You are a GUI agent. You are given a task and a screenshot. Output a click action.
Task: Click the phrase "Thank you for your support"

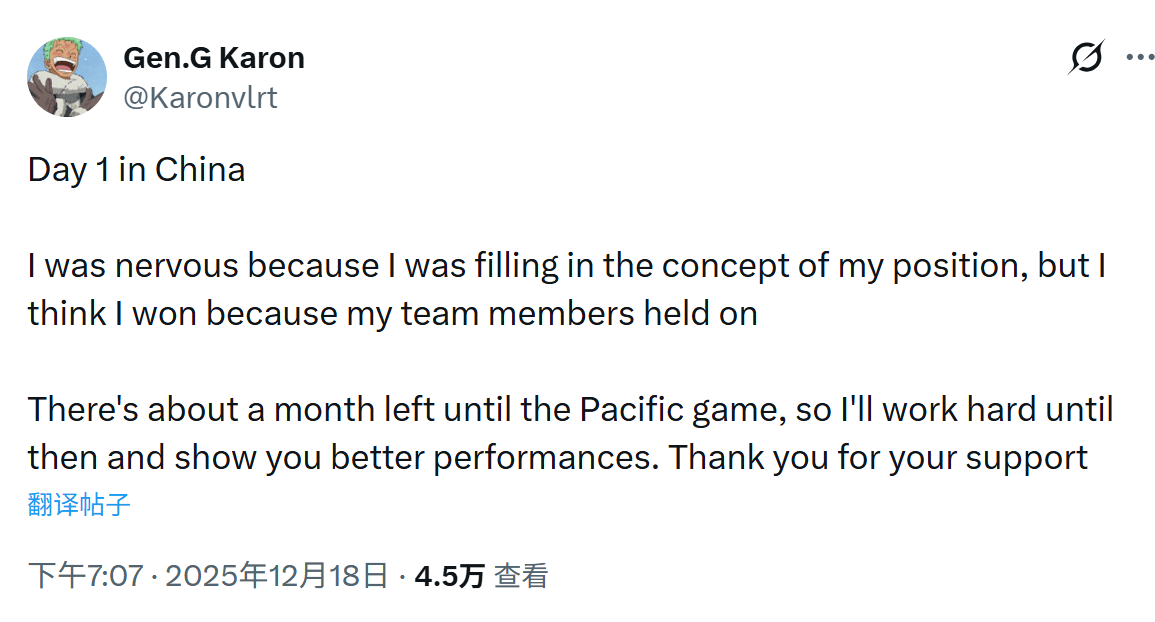click(x=878, y=458)
